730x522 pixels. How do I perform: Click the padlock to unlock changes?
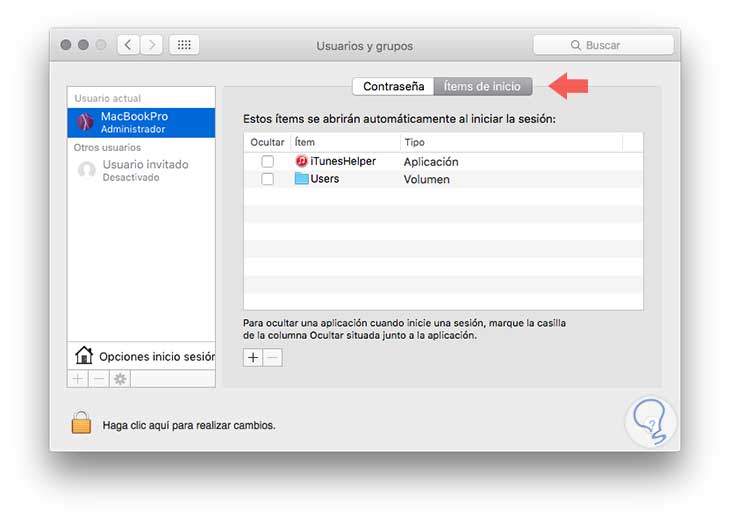[81, 422]
